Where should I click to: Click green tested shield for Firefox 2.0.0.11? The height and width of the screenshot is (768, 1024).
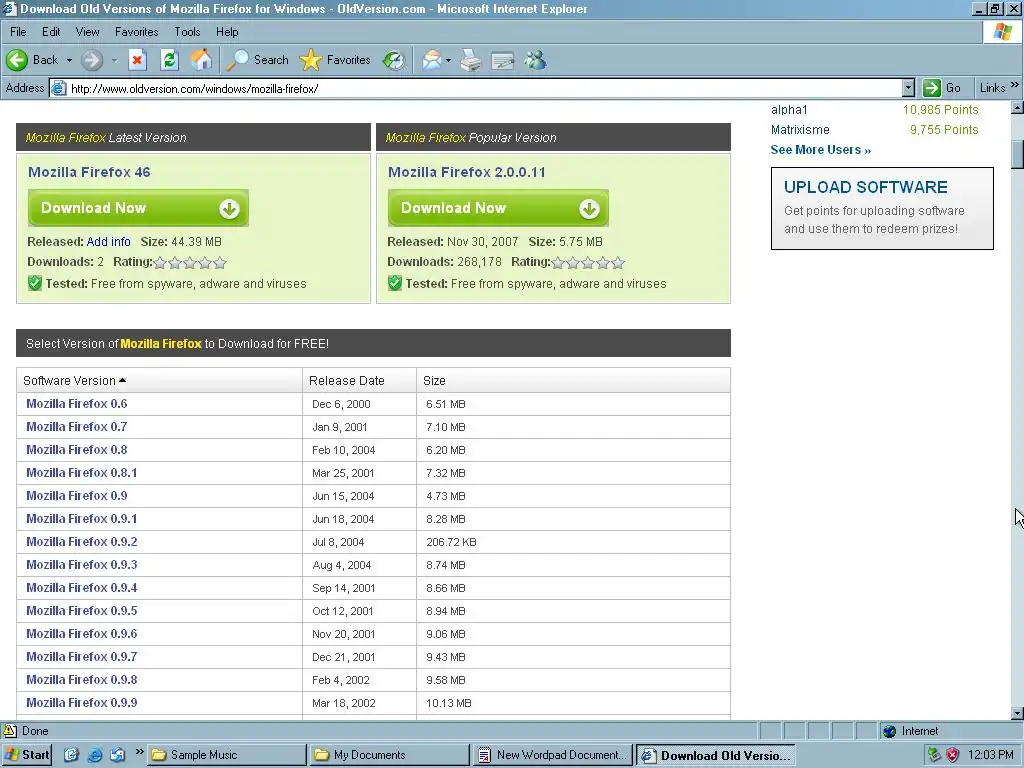pyautogui.click(x=394, y=283)
